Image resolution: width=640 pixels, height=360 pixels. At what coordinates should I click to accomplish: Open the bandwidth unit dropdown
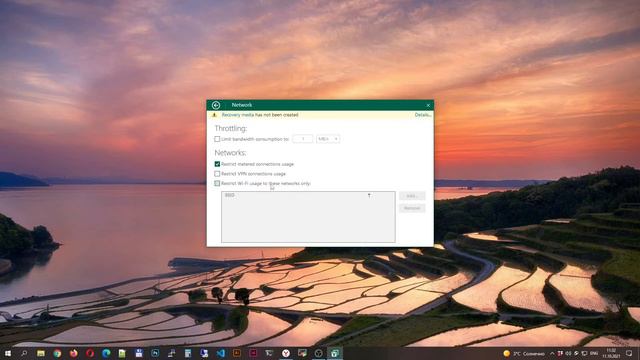328,139
